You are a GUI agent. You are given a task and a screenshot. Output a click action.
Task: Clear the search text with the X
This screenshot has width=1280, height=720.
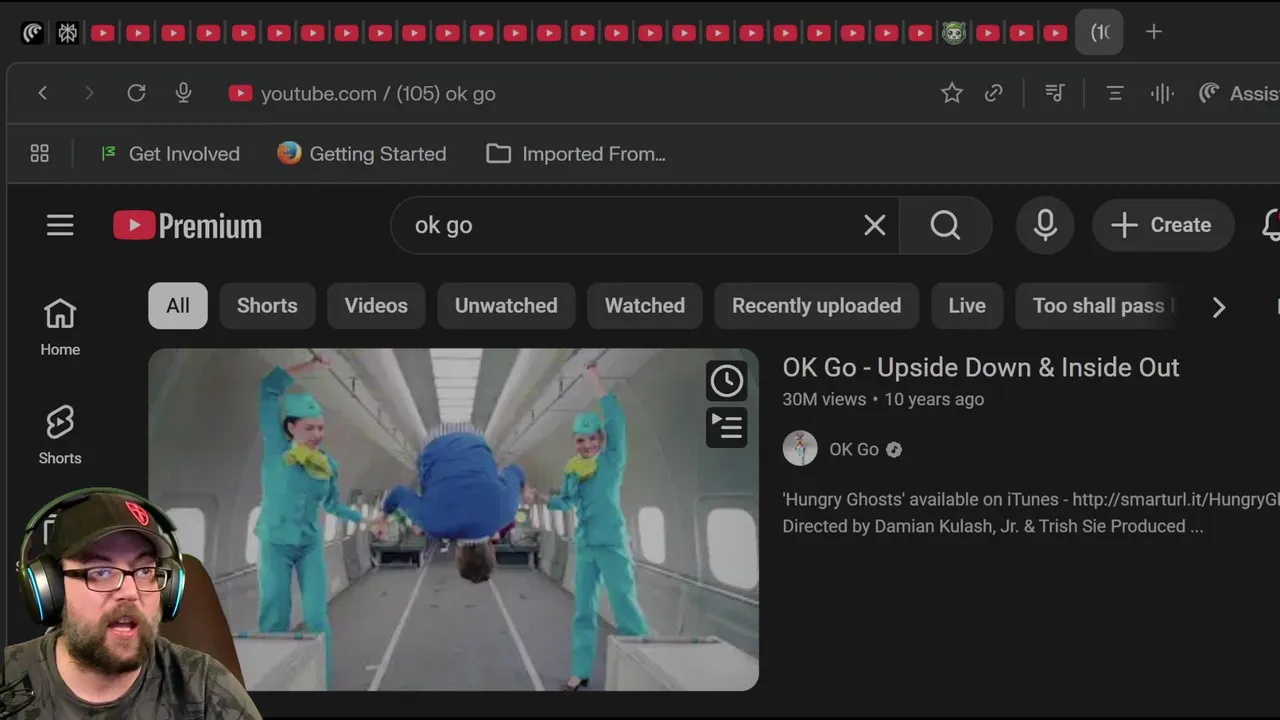[875, 225]
